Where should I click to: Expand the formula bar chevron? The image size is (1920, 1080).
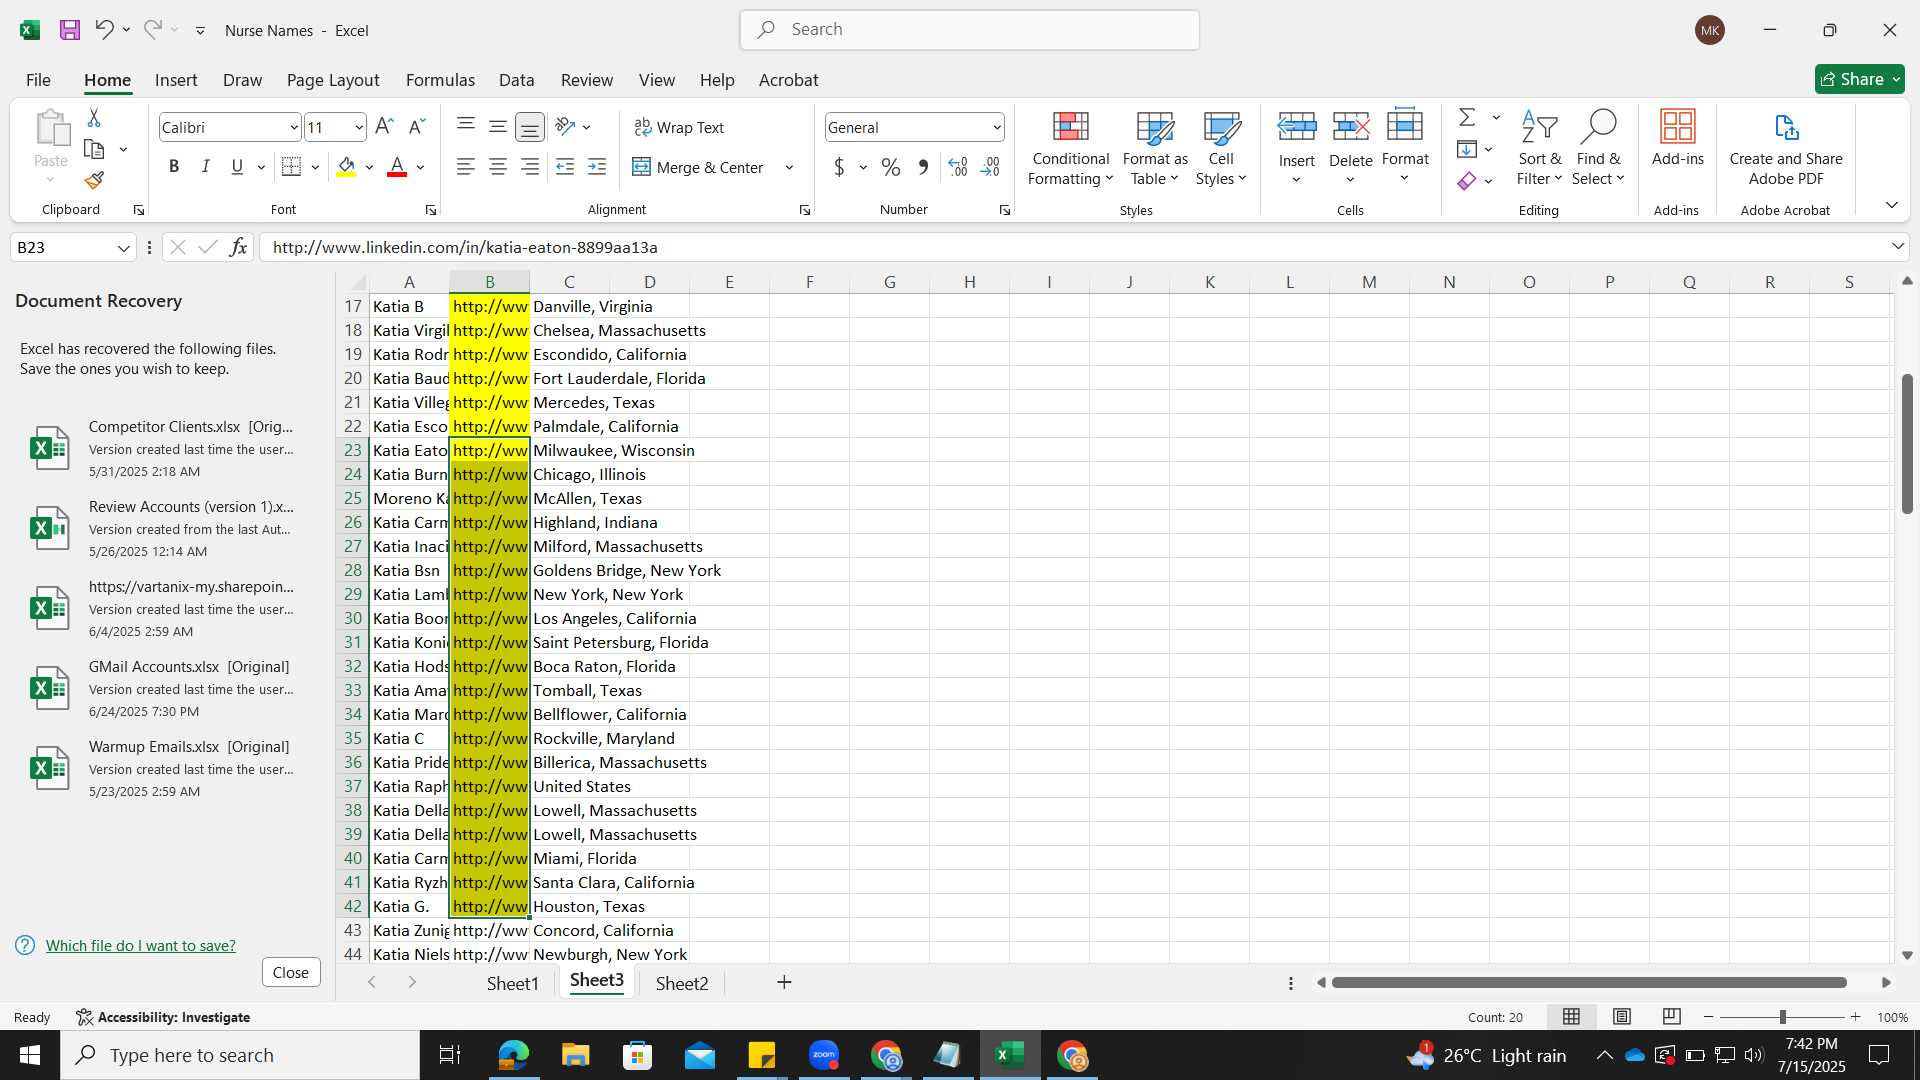[1897, 247]
